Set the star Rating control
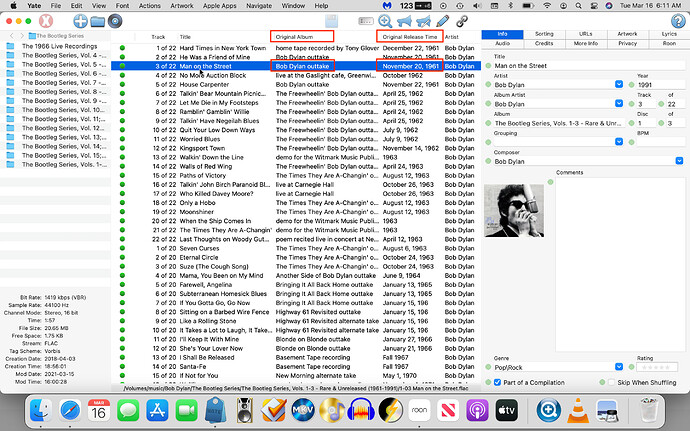 pos(656,367)
